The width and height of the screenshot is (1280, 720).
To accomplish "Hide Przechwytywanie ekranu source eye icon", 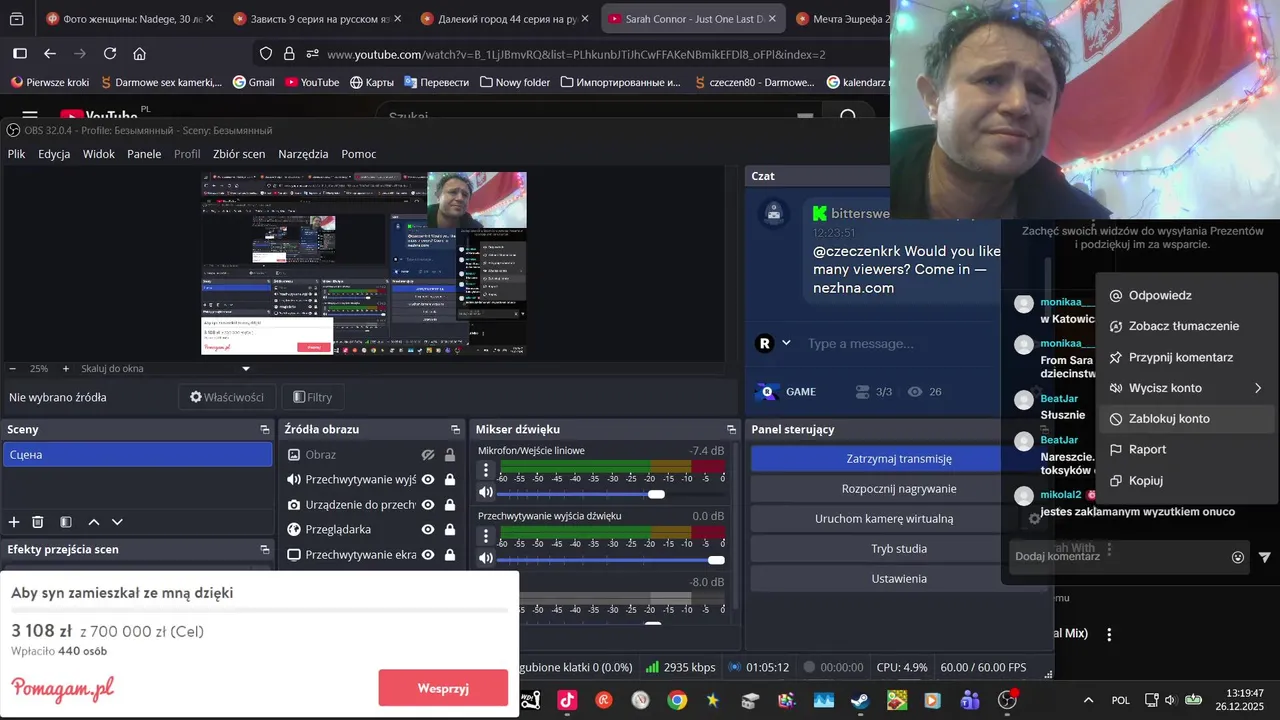I will [428, 555].
